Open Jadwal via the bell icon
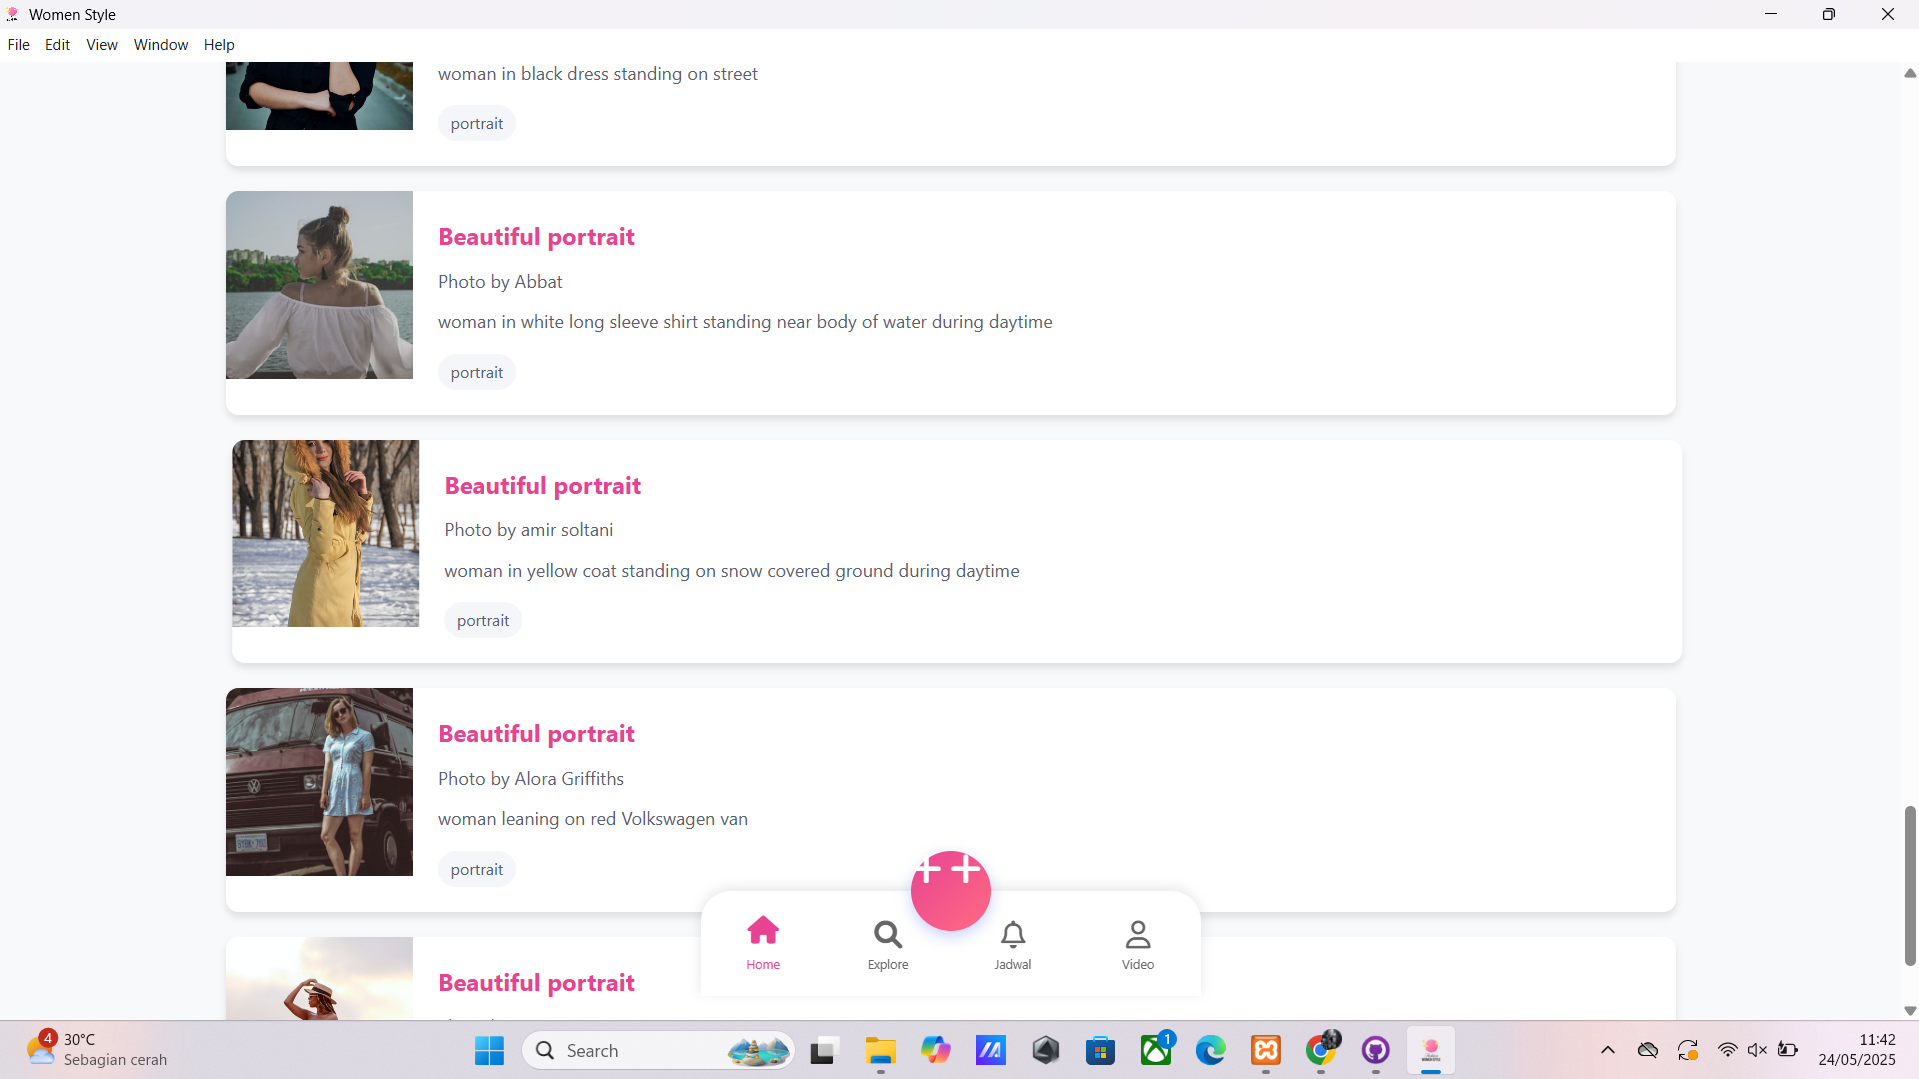Image resolution: width=1919 pixels, height=1079 pixels. tap(1013, 943)
